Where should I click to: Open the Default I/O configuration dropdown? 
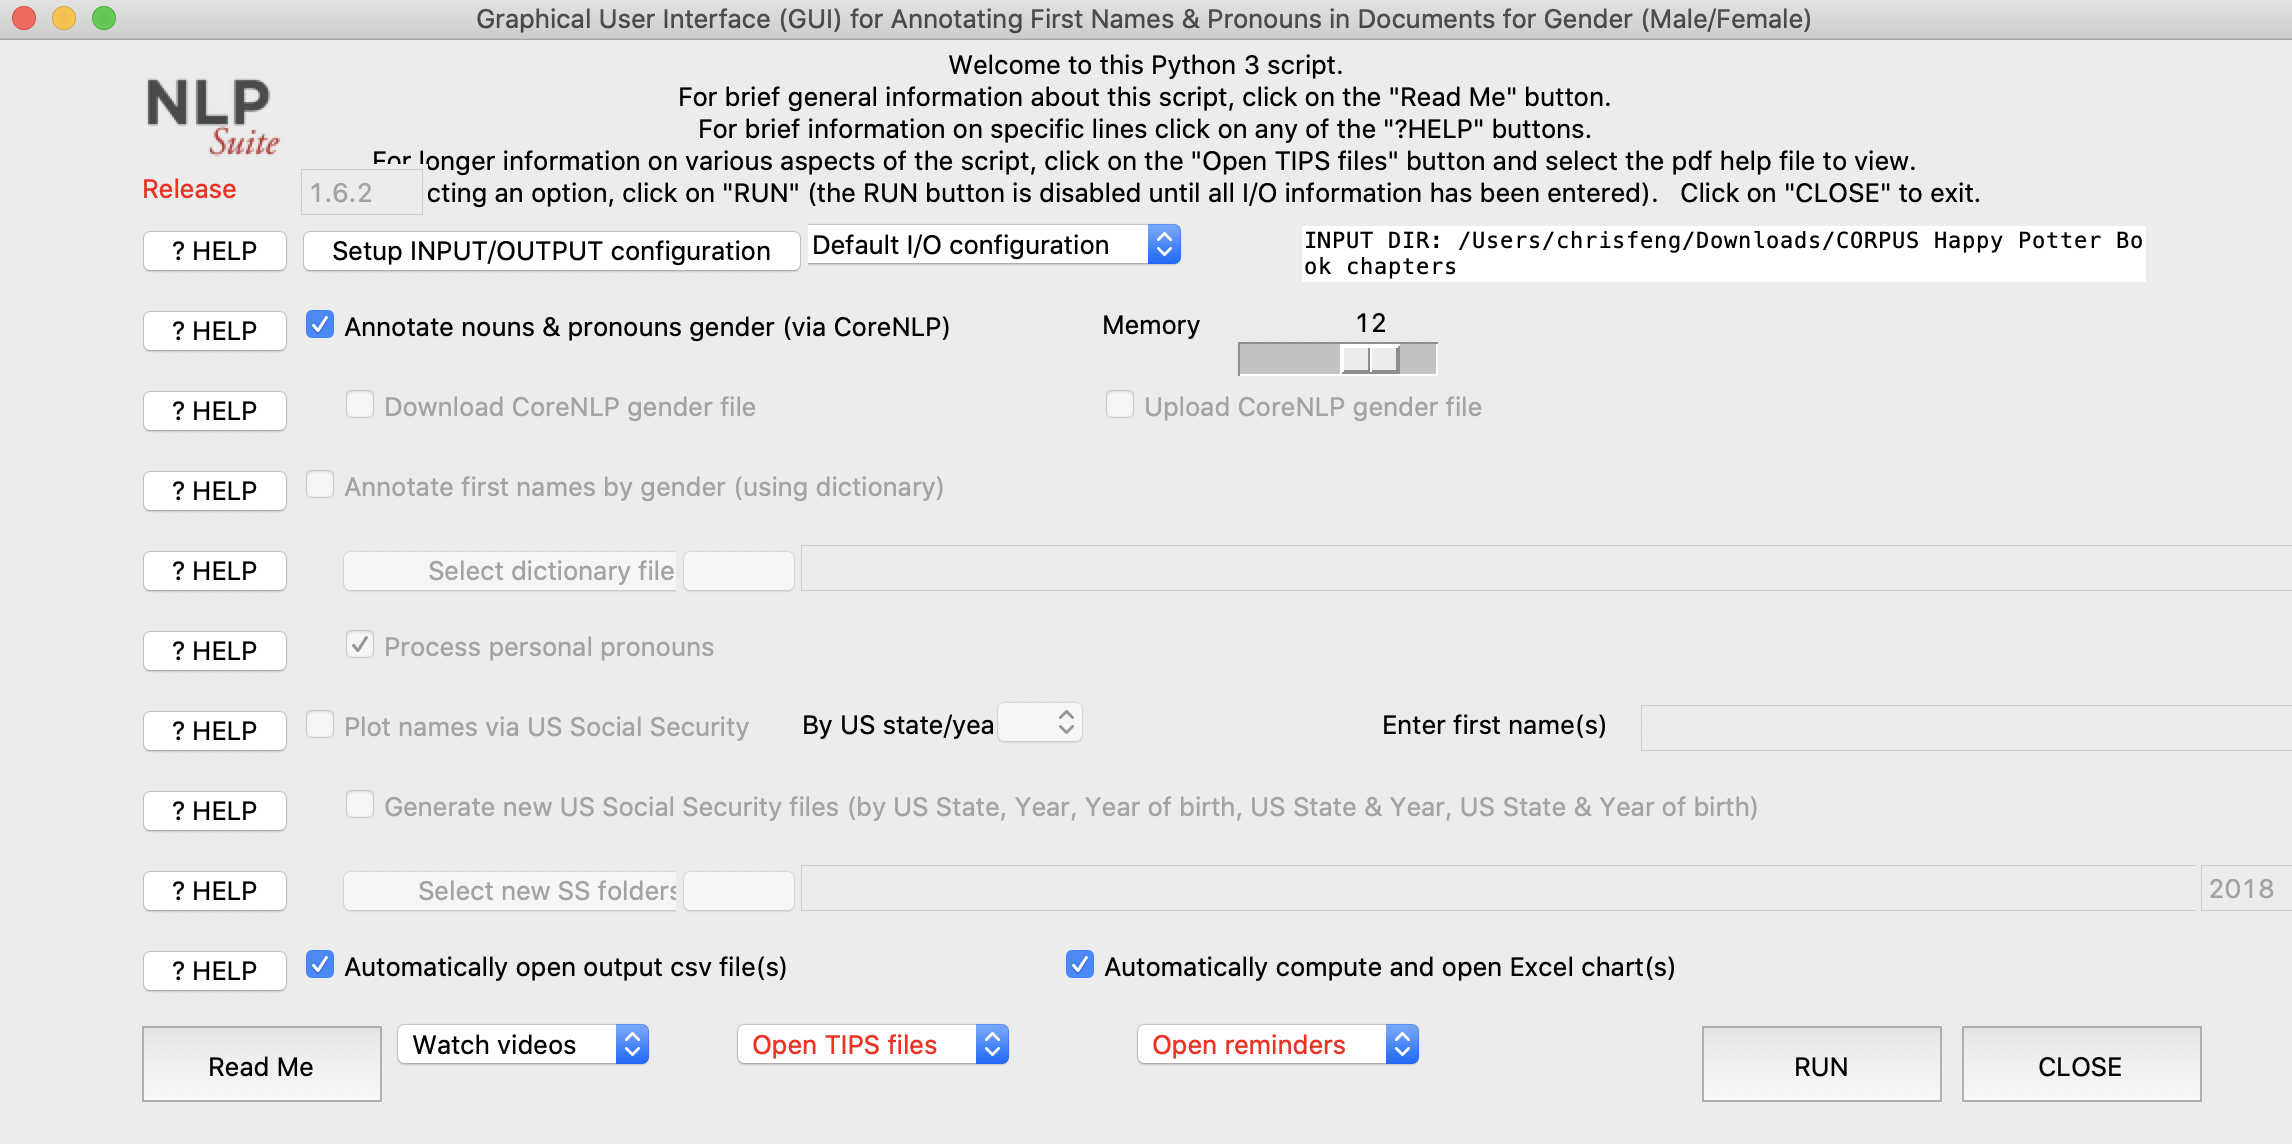994,245
